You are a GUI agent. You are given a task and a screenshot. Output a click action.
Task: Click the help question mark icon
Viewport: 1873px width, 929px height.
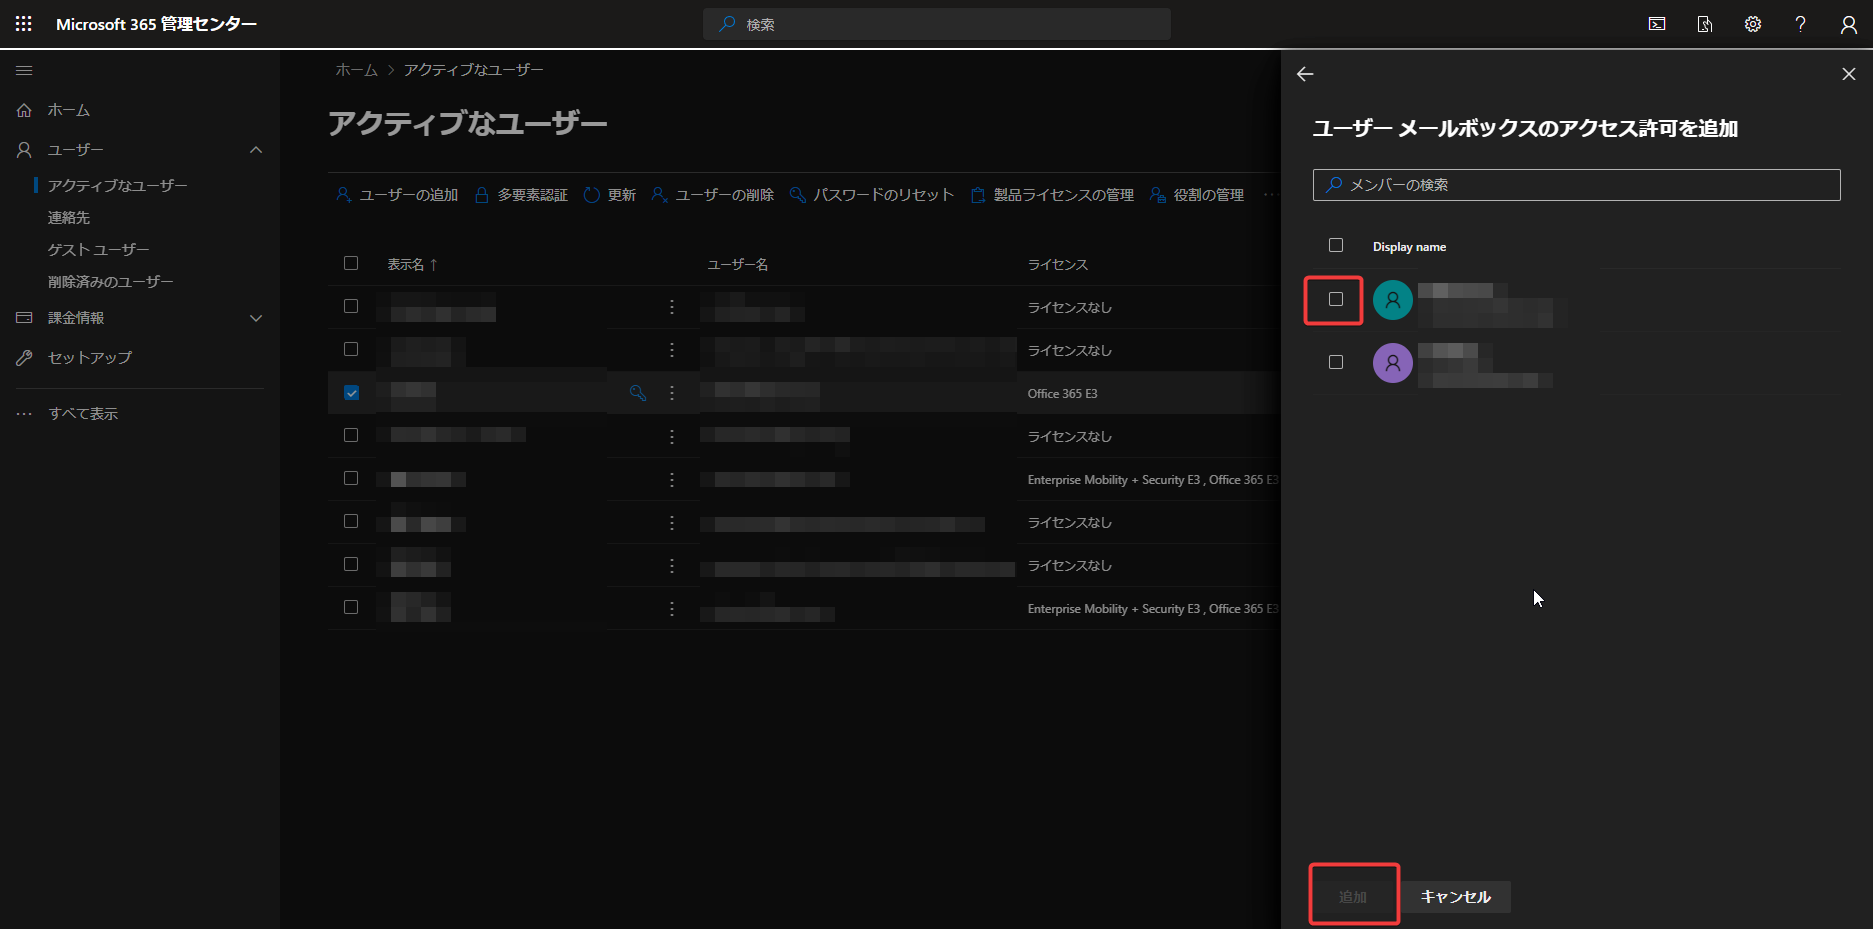[x=1800, y=24]
